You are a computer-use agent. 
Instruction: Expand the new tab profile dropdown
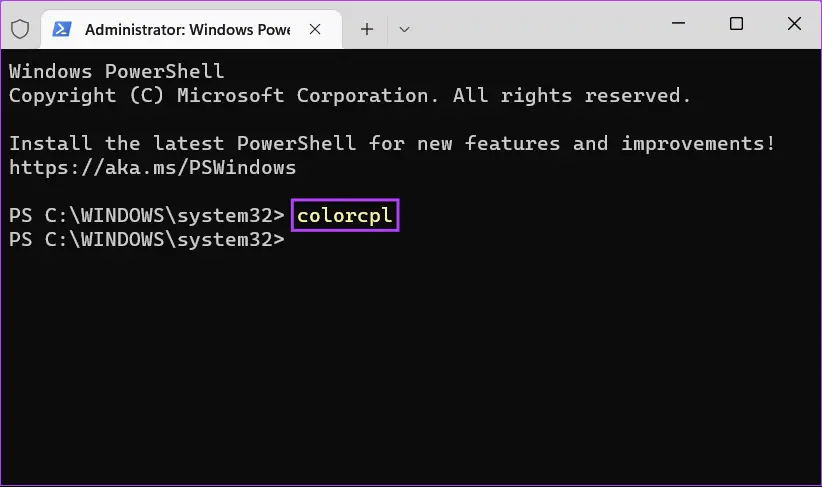[x=404, y=29]
